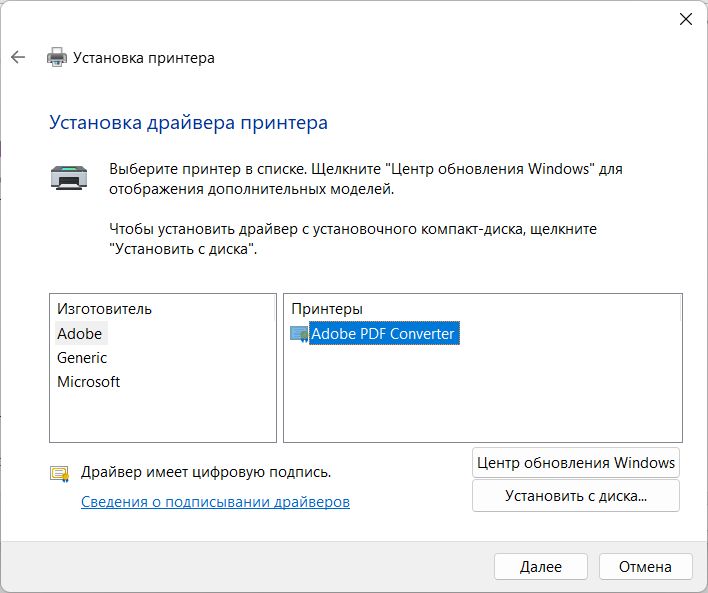
Task: Click the large printer icon beside the instructions
Action: 69,177
